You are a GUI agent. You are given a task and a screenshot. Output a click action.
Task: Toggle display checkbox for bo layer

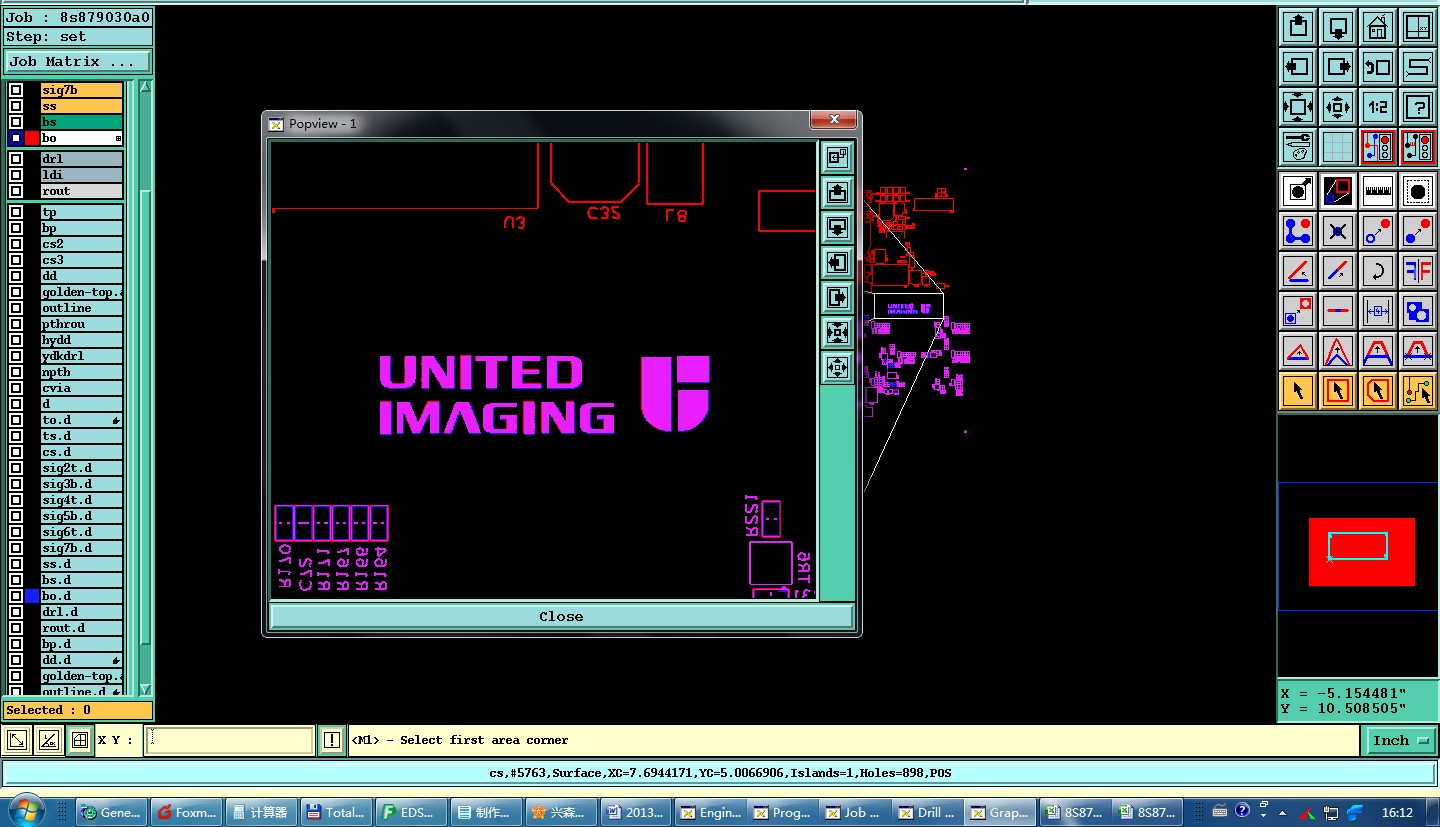point(16,138)
